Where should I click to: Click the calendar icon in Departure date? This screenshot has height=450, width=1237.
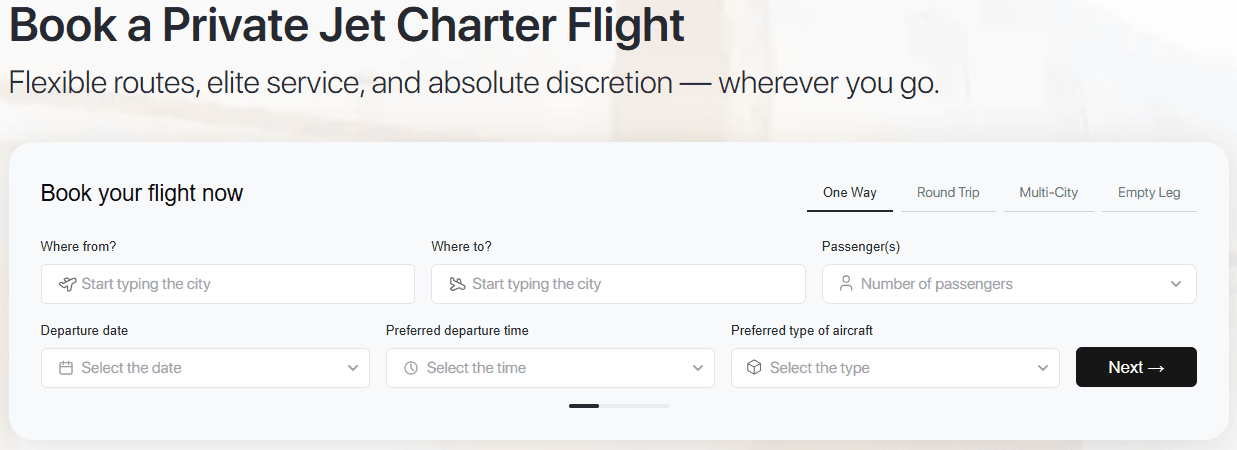pyautogui.click(x=66, y=368)
